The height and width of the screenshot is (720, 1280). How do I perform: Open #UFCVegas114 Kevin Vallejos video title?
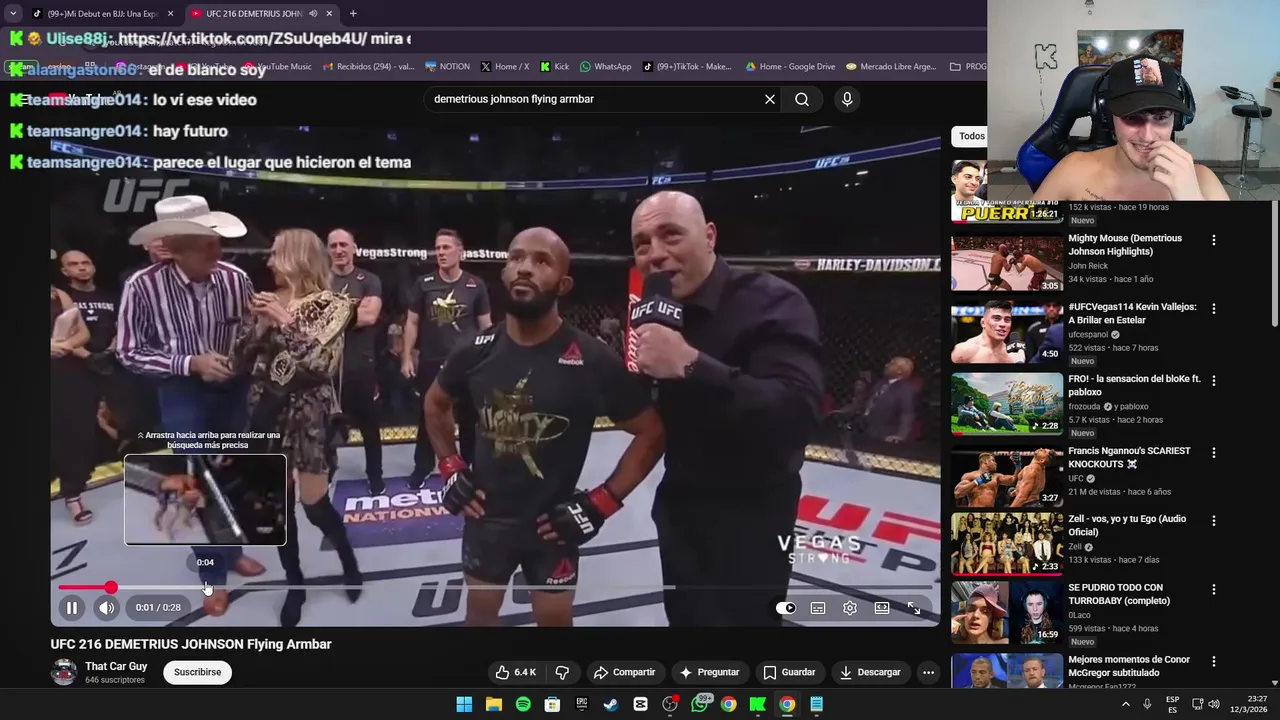click(x=1132, y=313)
